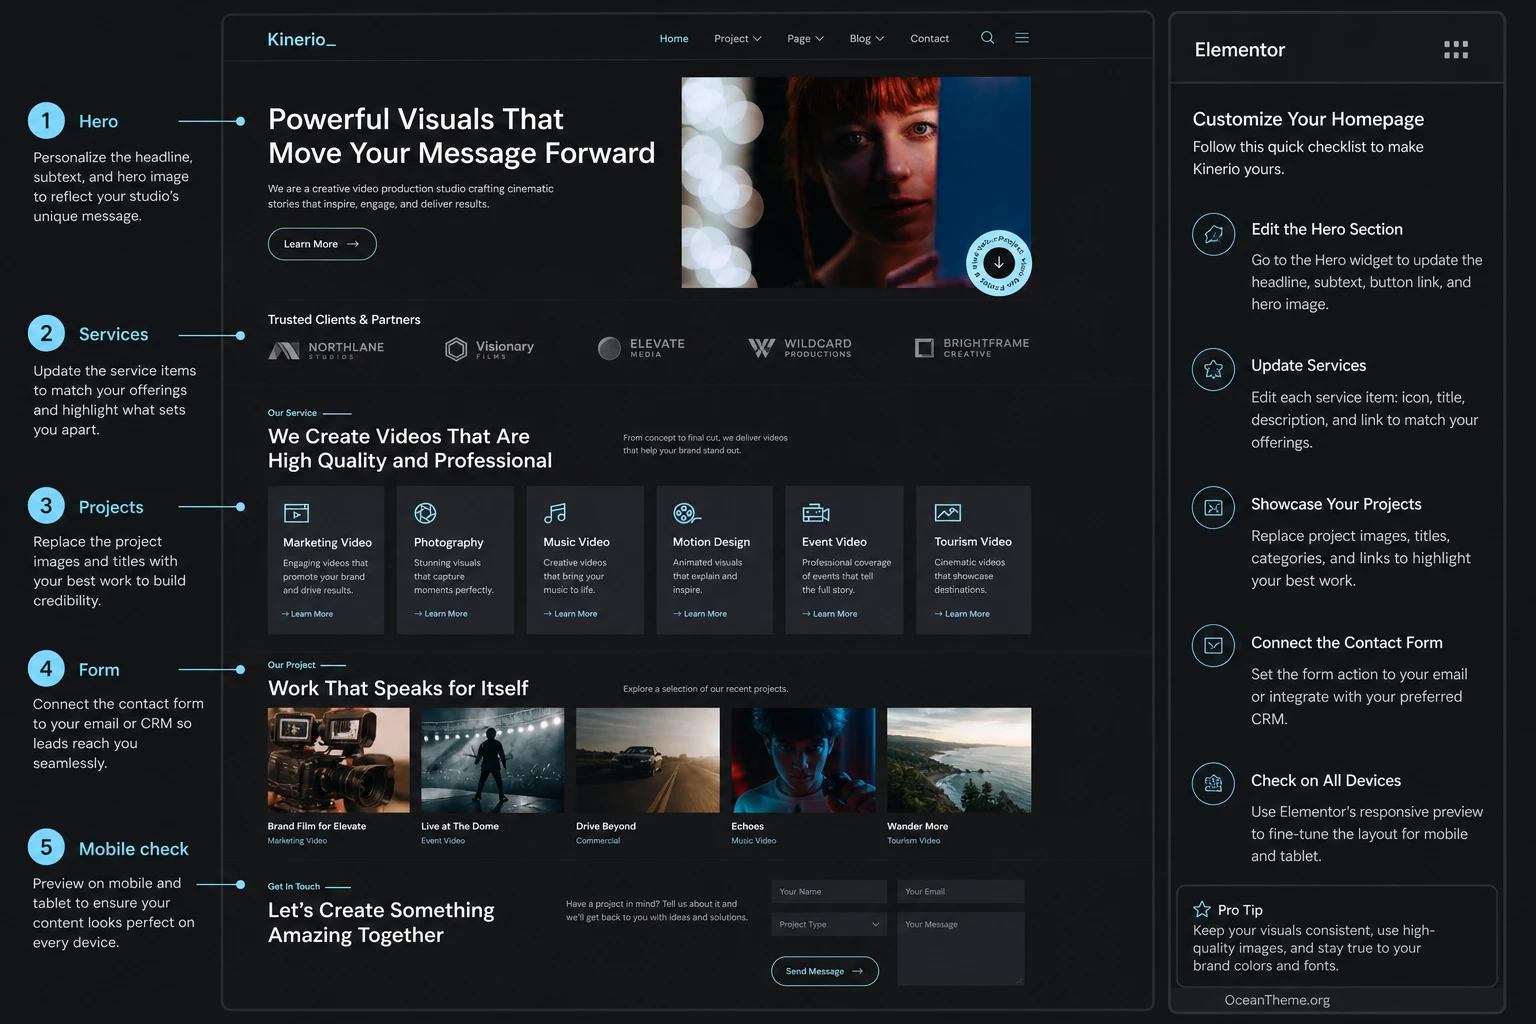The height and width of the screenshot is (1024, 1536).
Task: Click the Your Email input field
Action: tap(960, 892)
